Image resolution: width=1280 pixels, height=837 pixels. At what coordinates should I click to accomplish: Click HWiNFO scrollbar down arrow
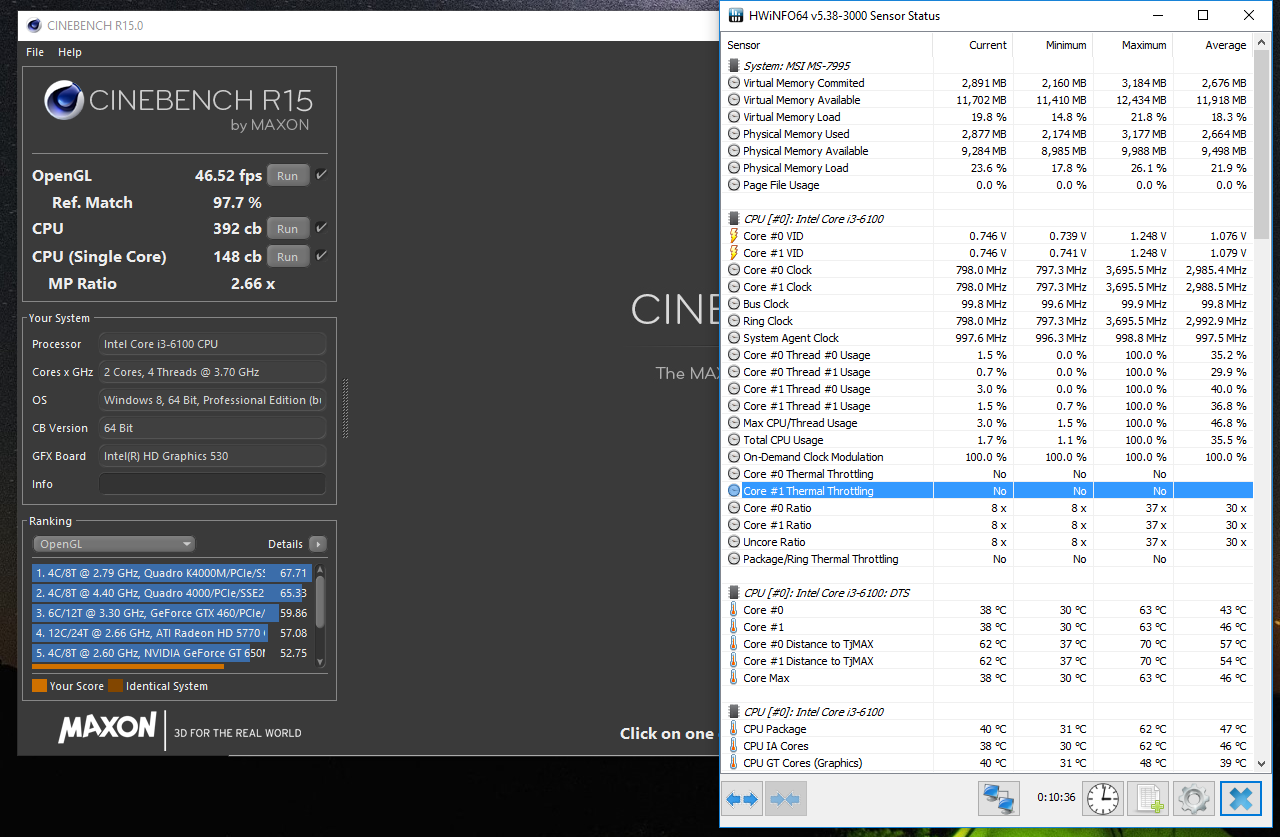pos(1261,763)
